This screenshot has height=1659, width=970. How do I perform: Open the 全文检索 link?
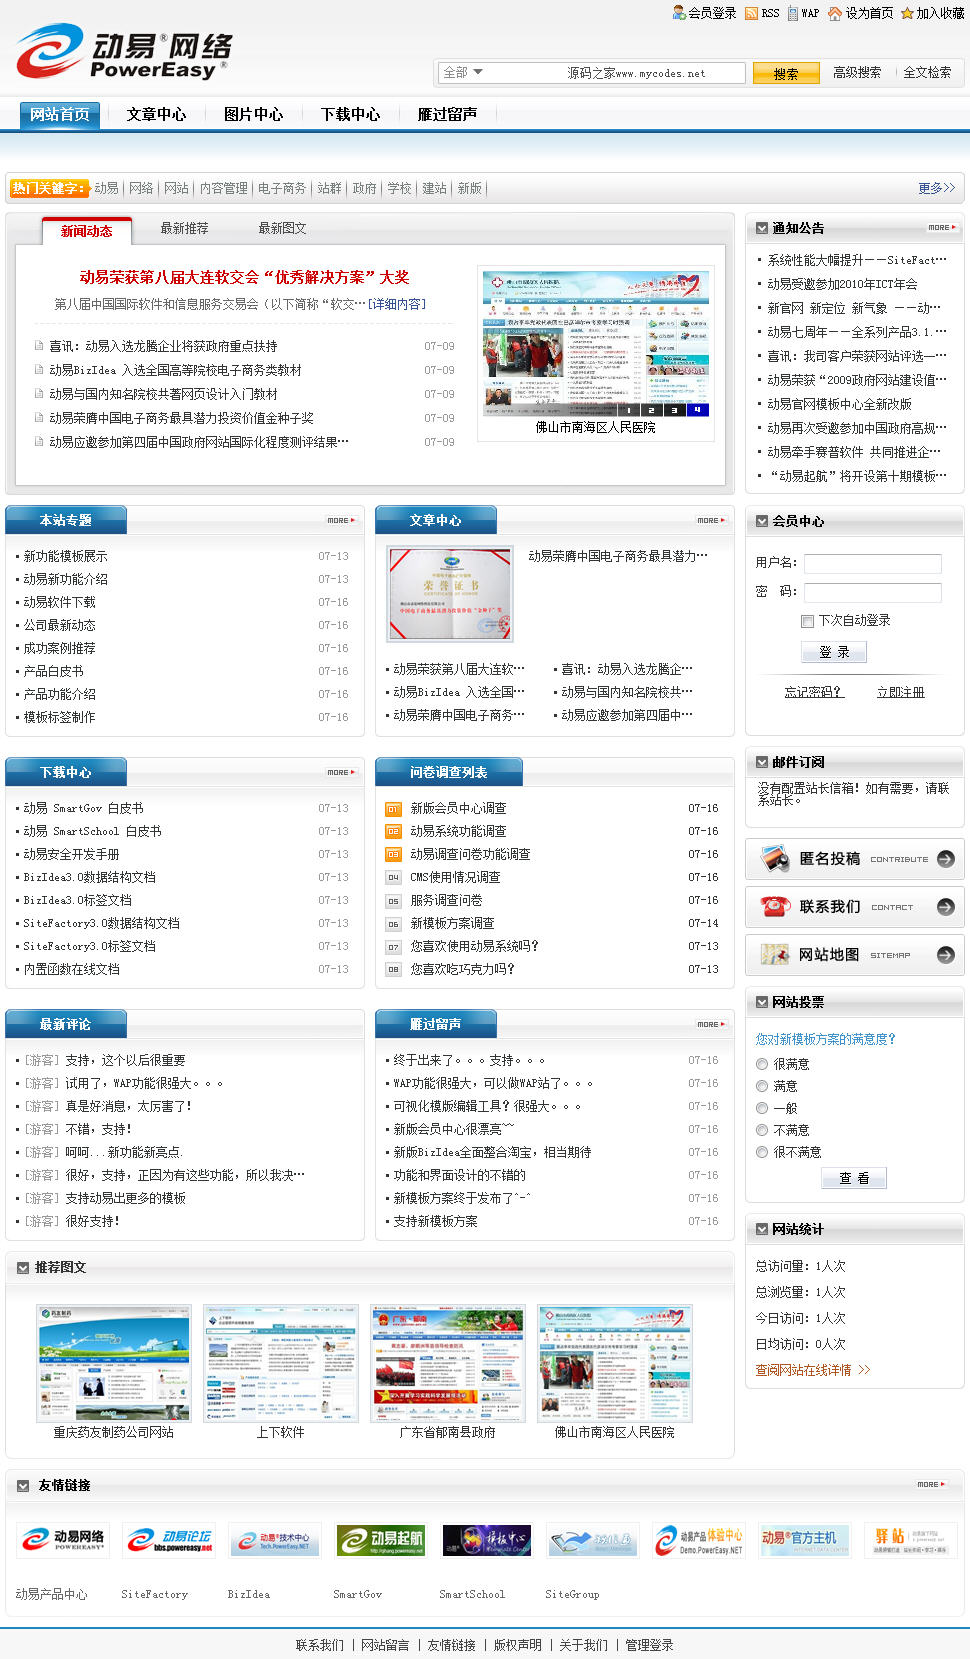pyautogui.click(x=927, y=72)
